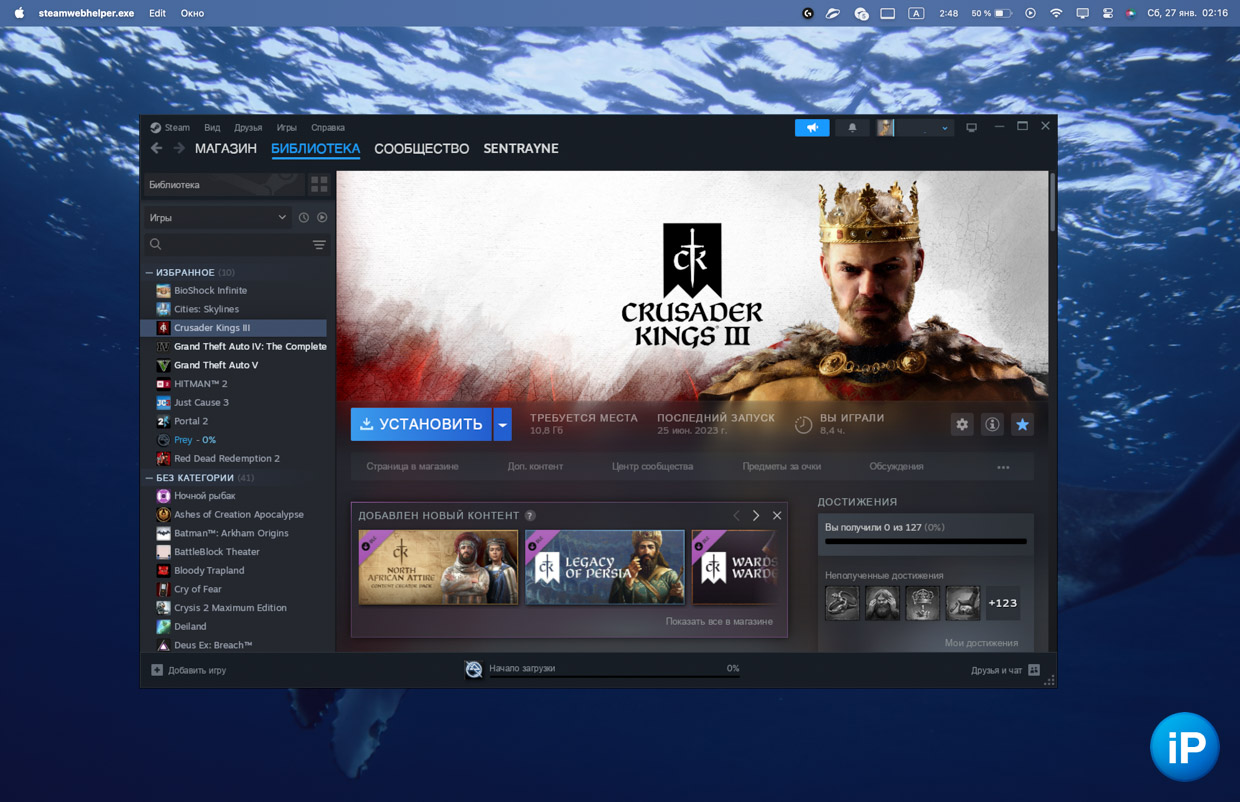1240x802 pixels.
Task: Select Red Dead Redemption 2
Action: 235,459
